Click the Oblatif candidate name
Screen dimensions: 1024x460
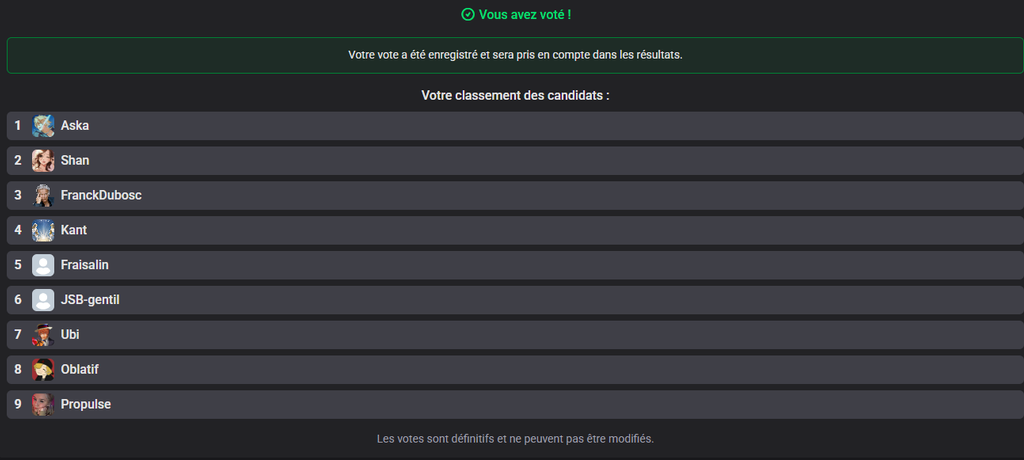click(80, 370)
